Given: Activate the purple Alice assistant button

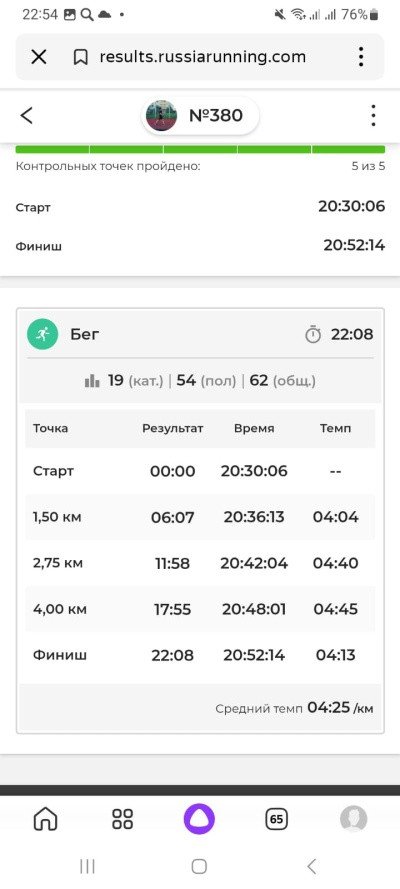Looking at the screenshot, I should (x=199, y=819).
